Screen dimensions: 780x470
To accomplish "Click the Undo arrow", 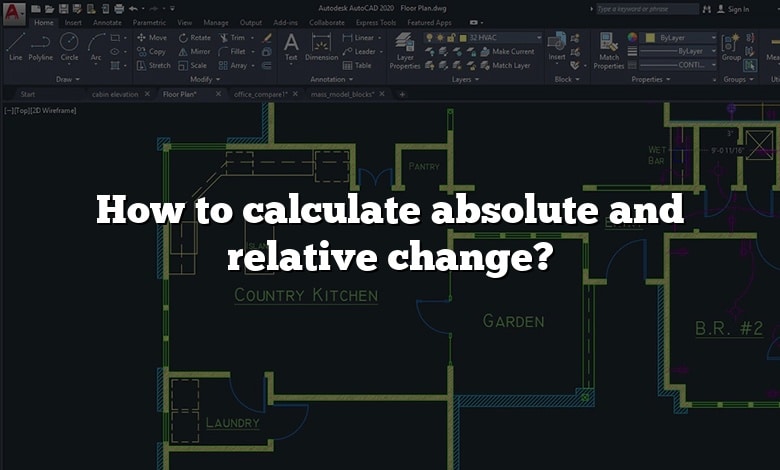I will point(133,8).
